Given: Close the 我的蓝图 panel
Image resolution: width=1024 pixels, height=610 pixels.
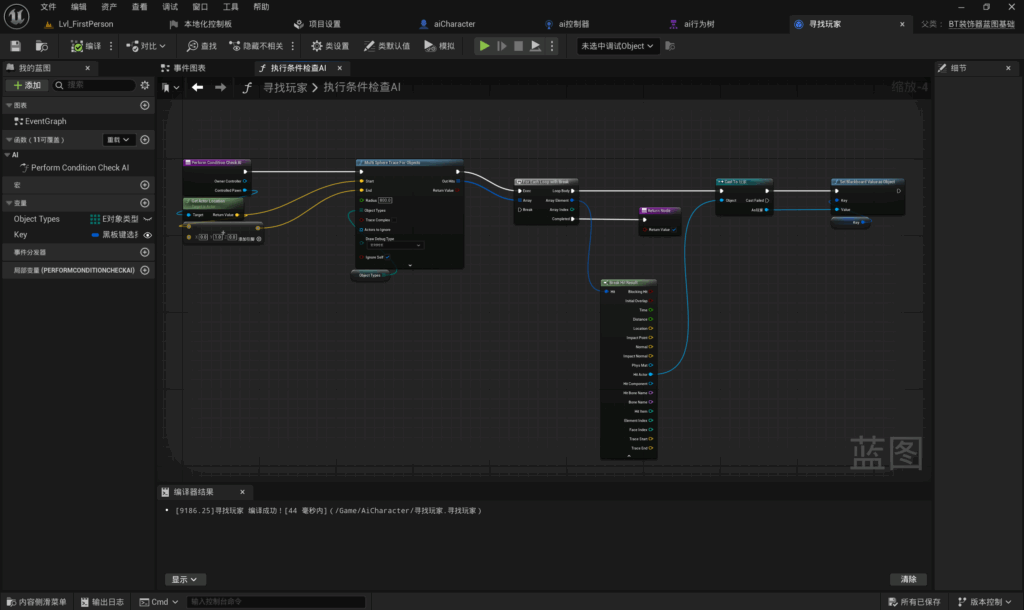Looking at the screenshot, I should click(x=88, y=68).
